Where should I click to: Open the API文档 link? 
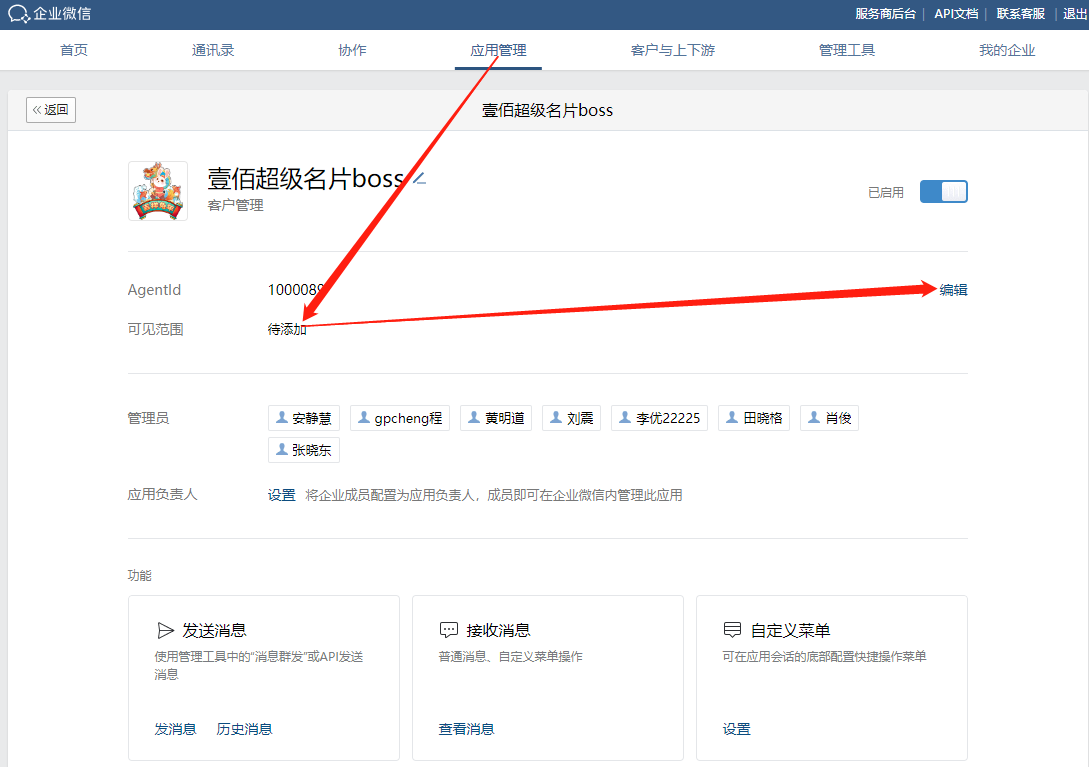[x=956, y=14]
